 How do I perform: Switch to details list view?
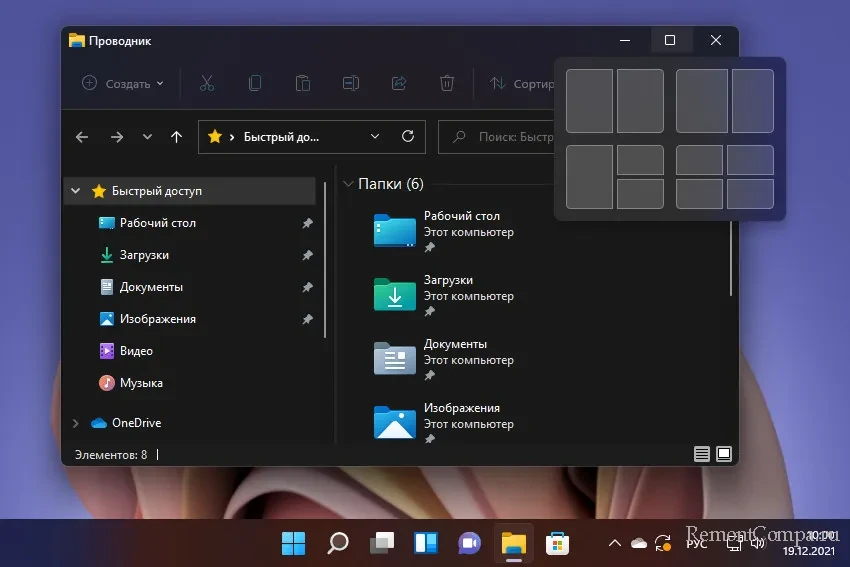tap(702, 455)
